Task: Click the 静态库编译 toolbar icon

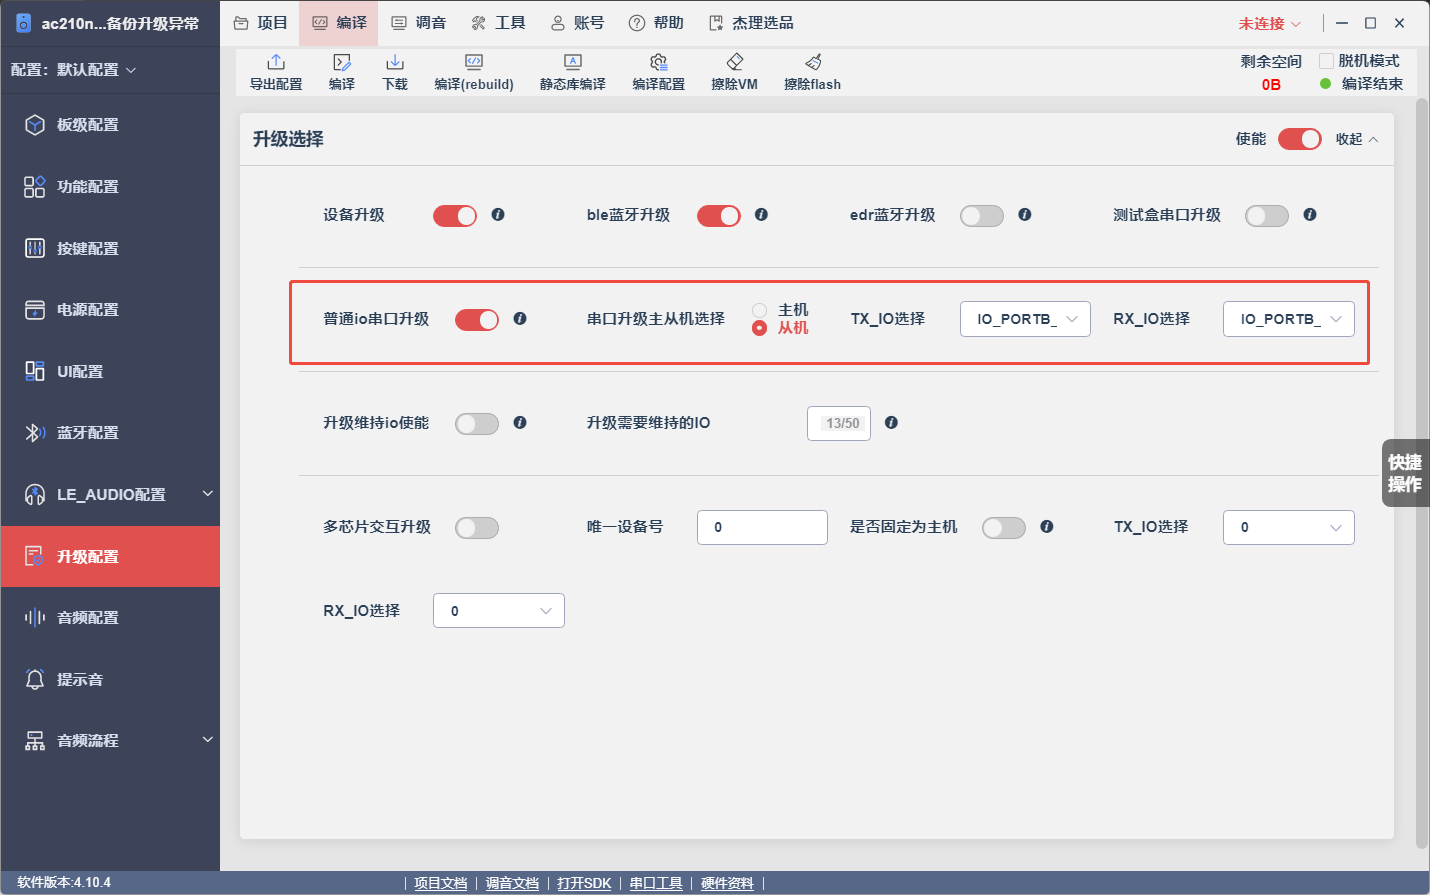Action: (573, 62)
